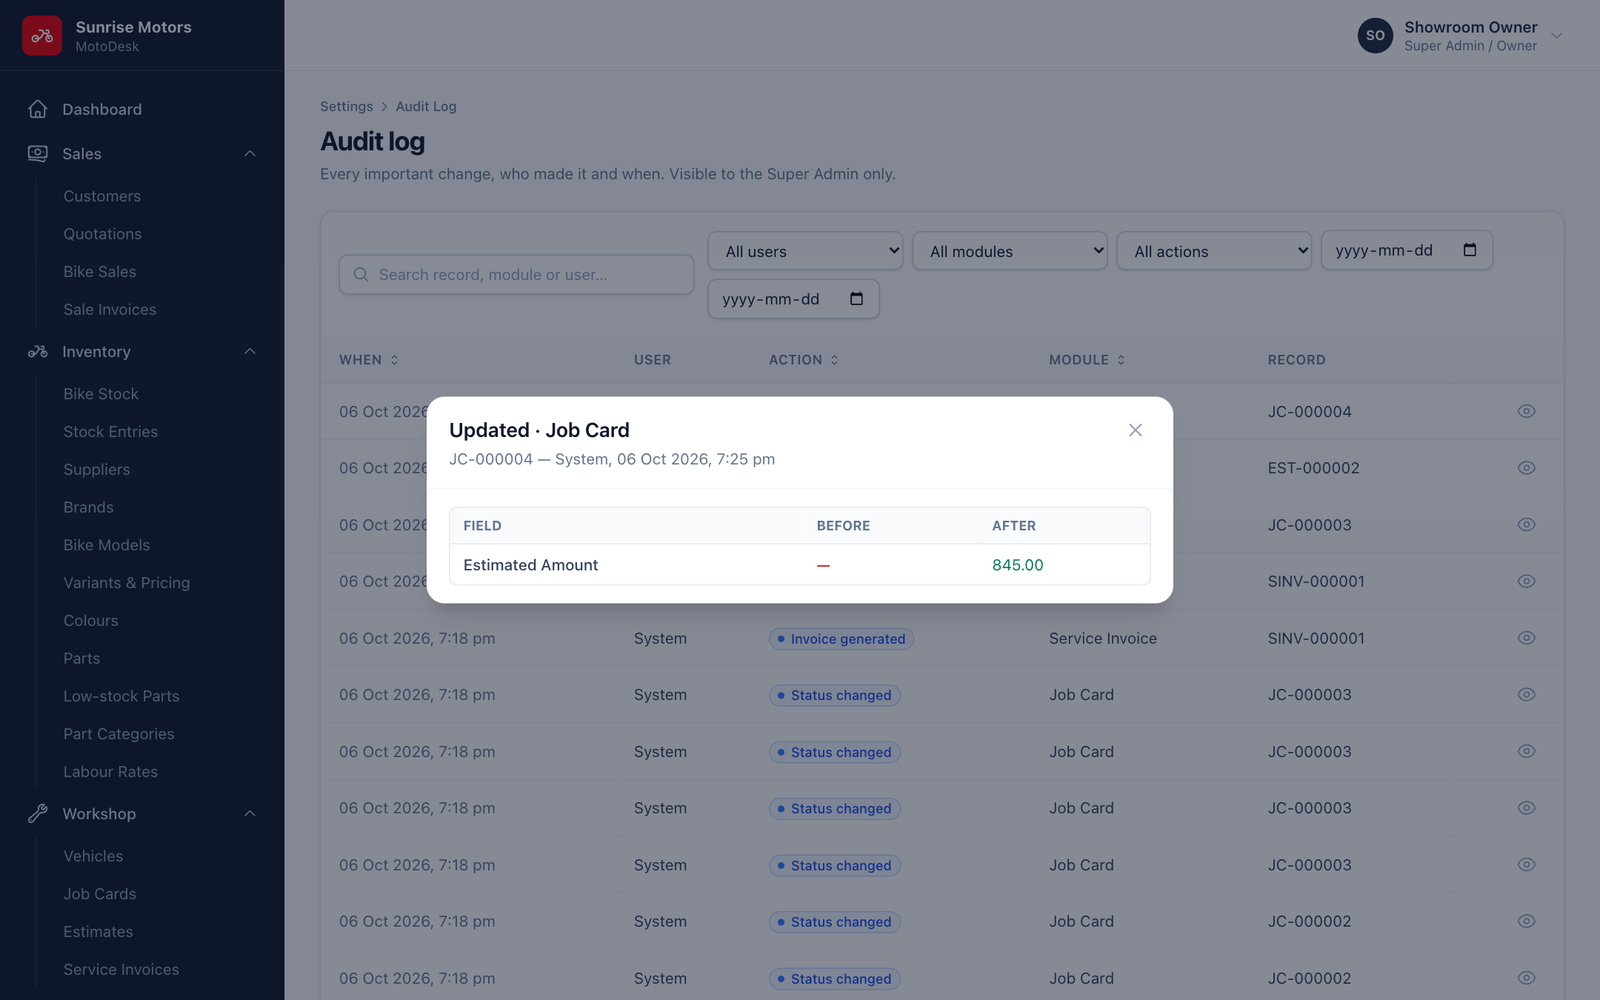This screenshot has width=1600, height=1000.
Task: Sort by the MODULE column
Action: (1087, 360)
